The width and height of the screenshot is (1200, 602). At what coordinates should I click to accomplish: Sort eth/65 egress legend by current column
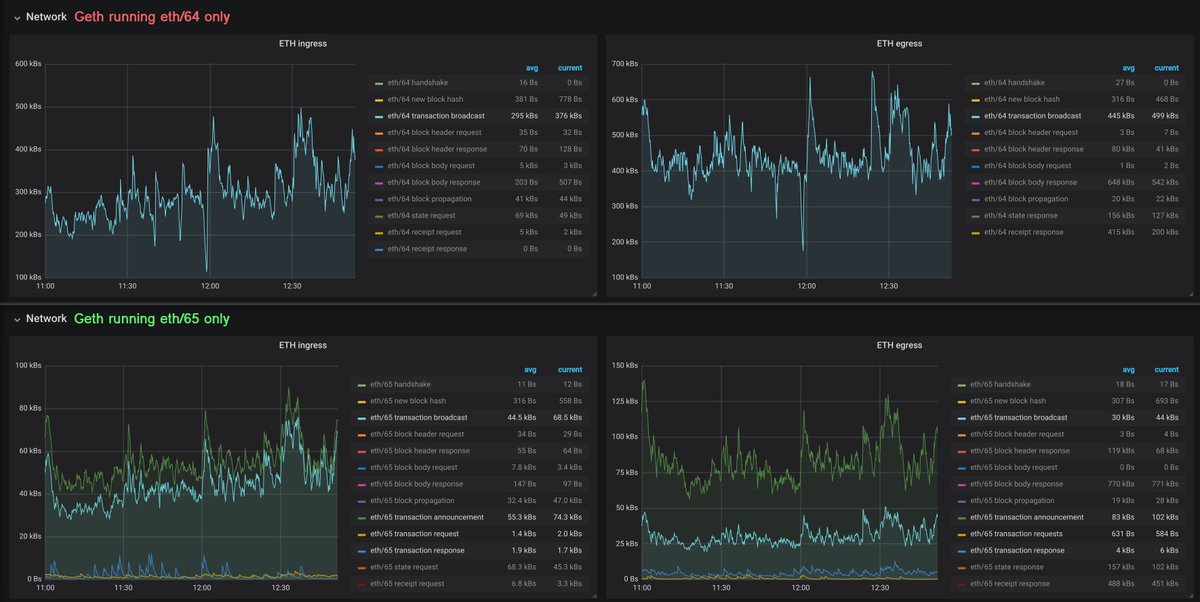(1166, 370)
